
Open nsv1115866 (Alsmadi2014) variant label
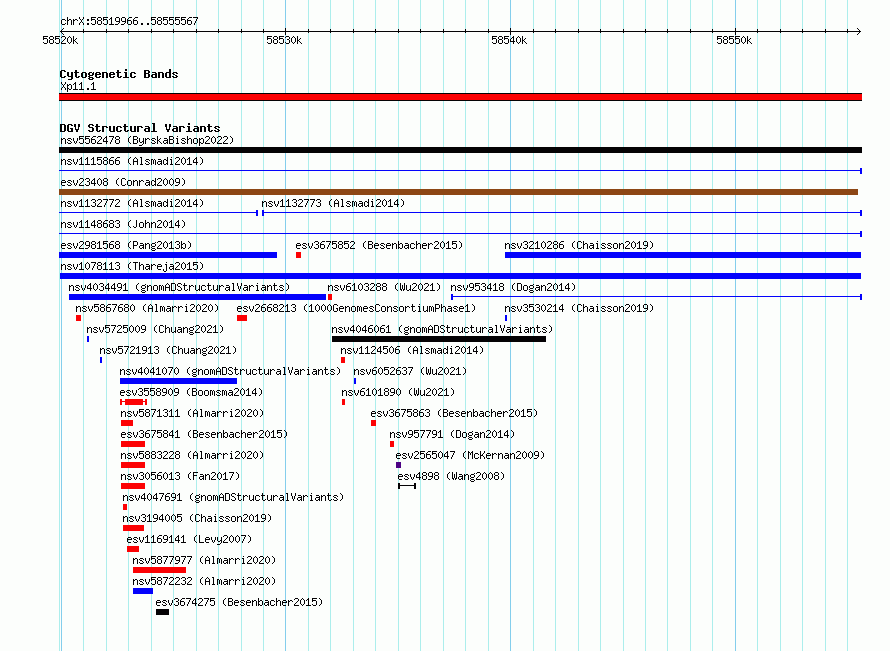pyautogui.click(x=132, y=161)
